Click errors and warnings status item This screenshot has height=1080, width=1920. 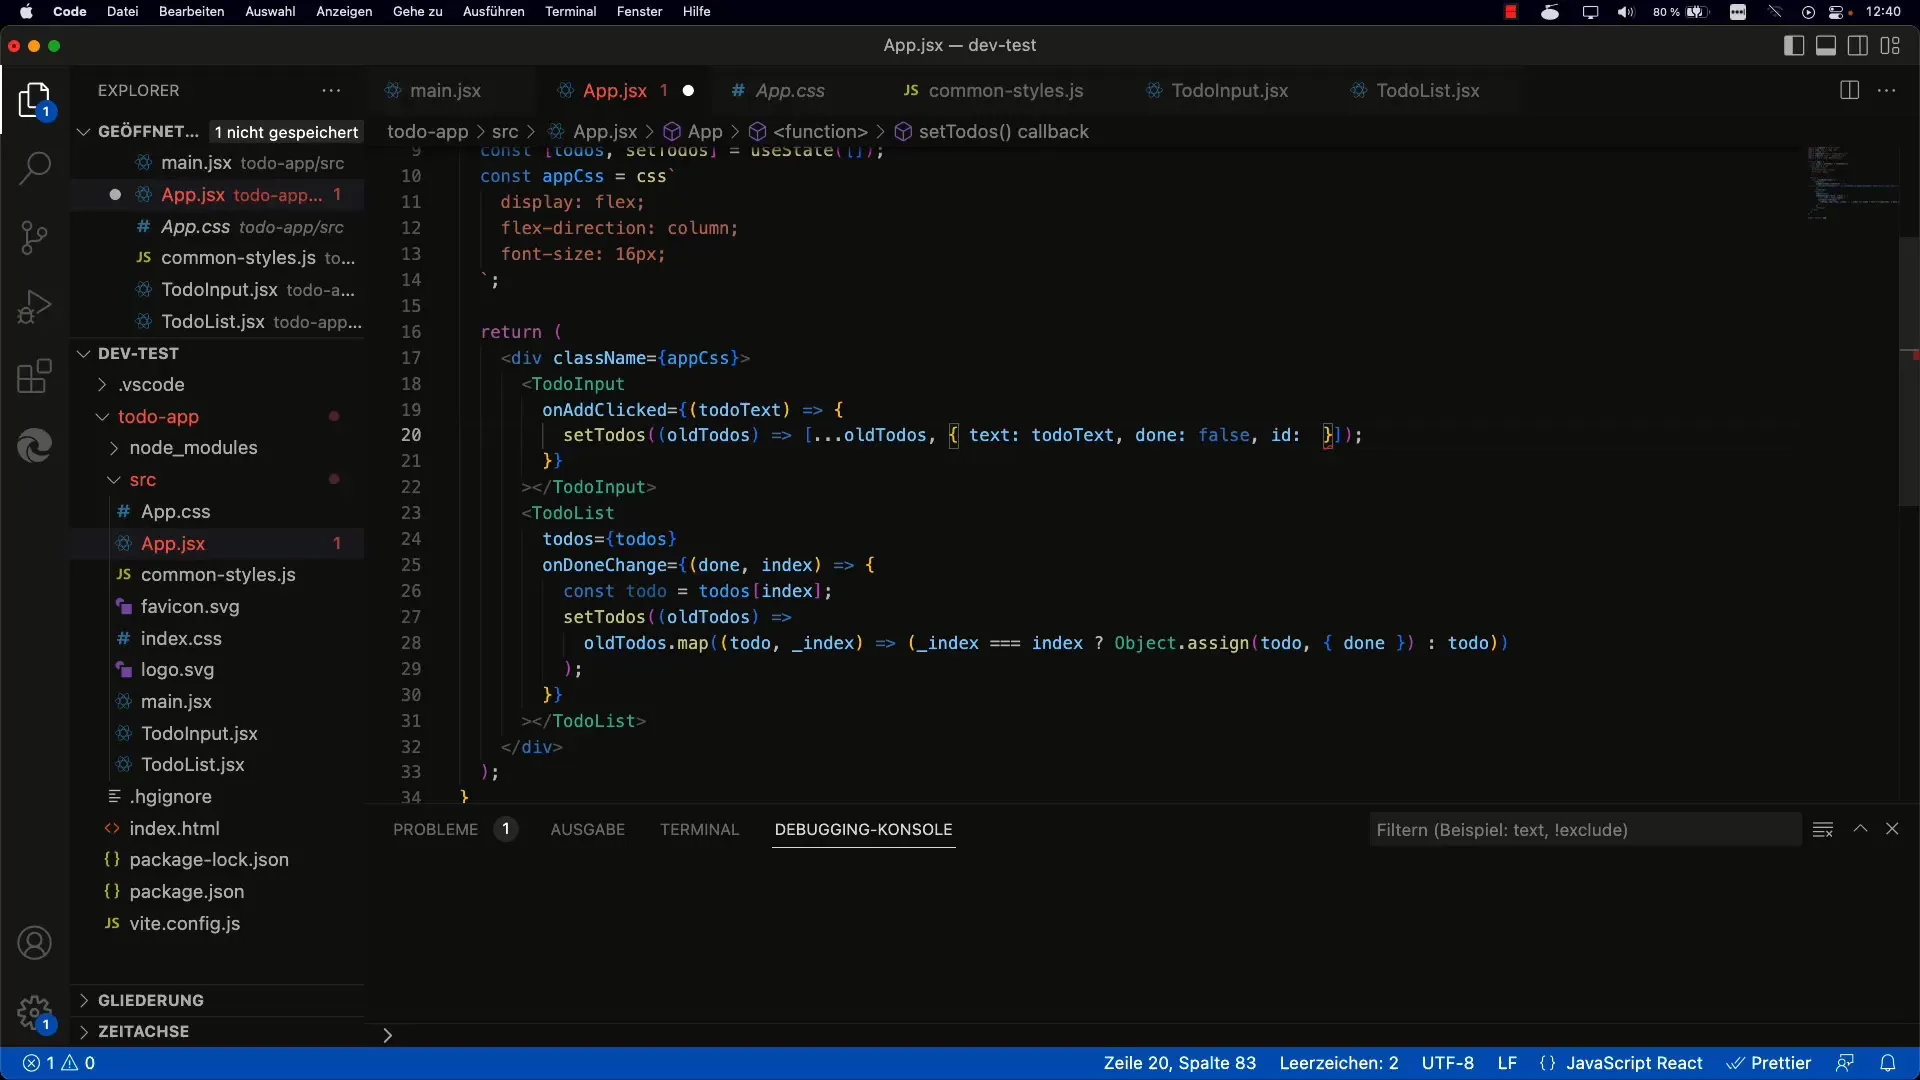pyautogui.click(x=59, y=1063)
